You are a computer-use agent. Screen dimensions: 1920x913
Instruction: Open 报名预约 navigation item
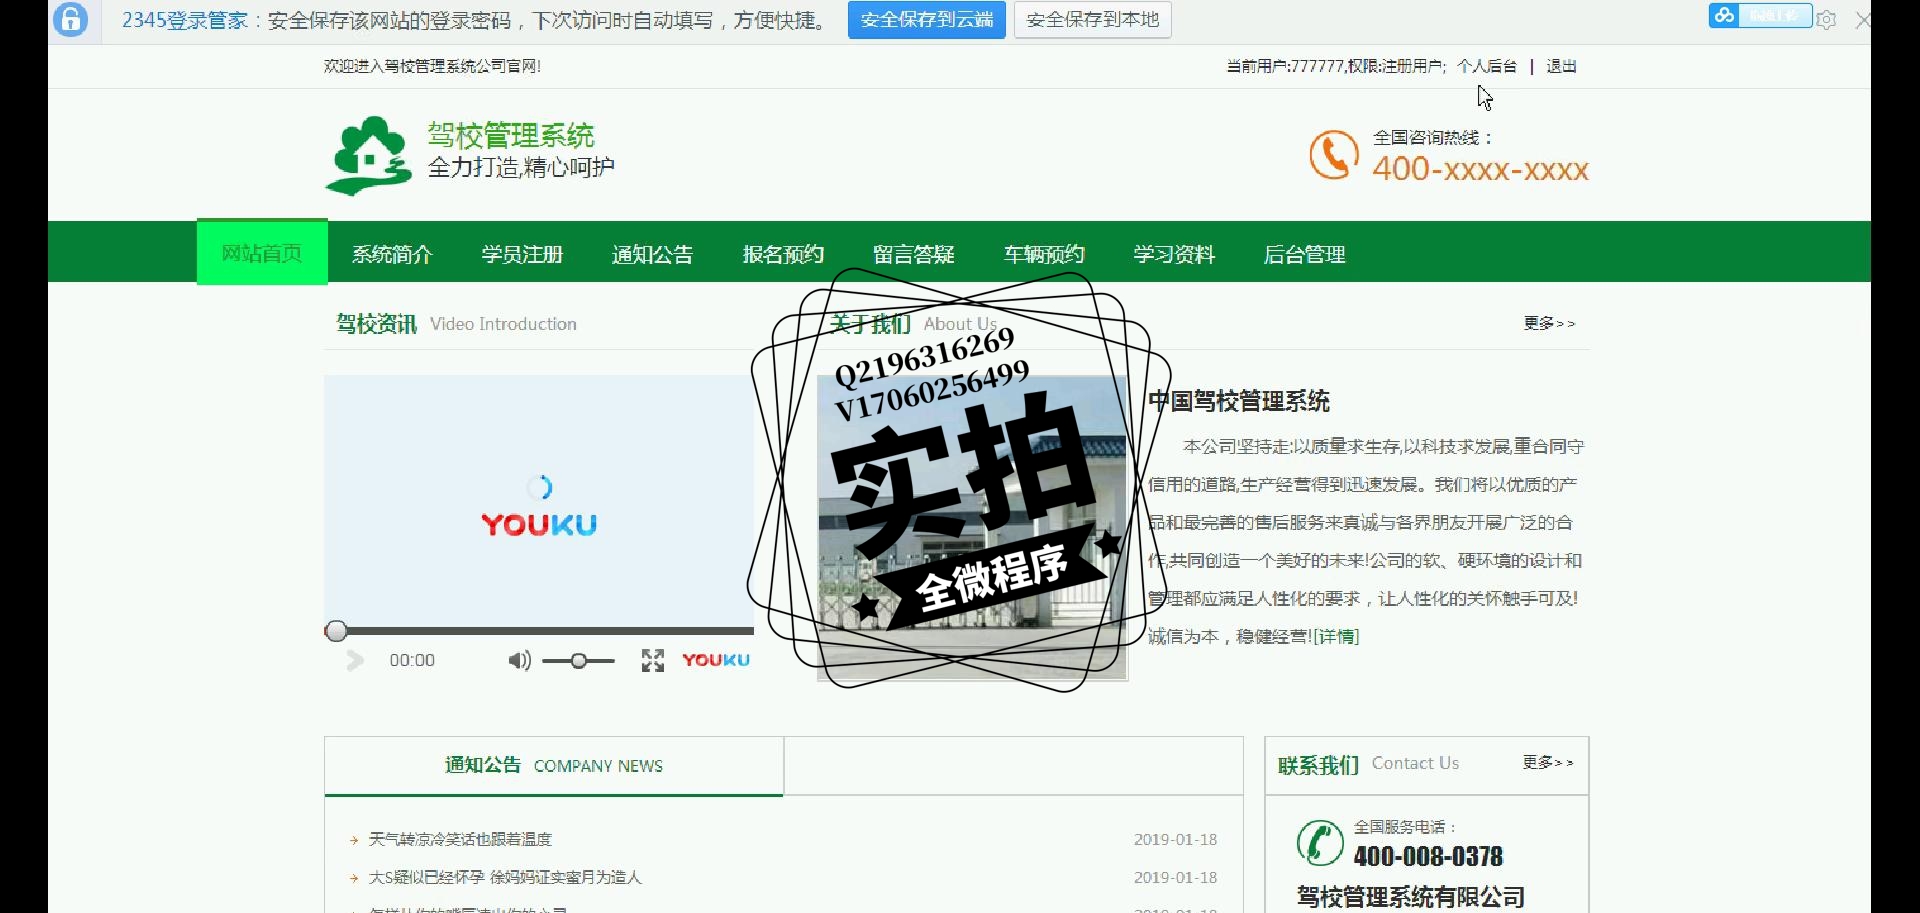[x=783, y=254]
